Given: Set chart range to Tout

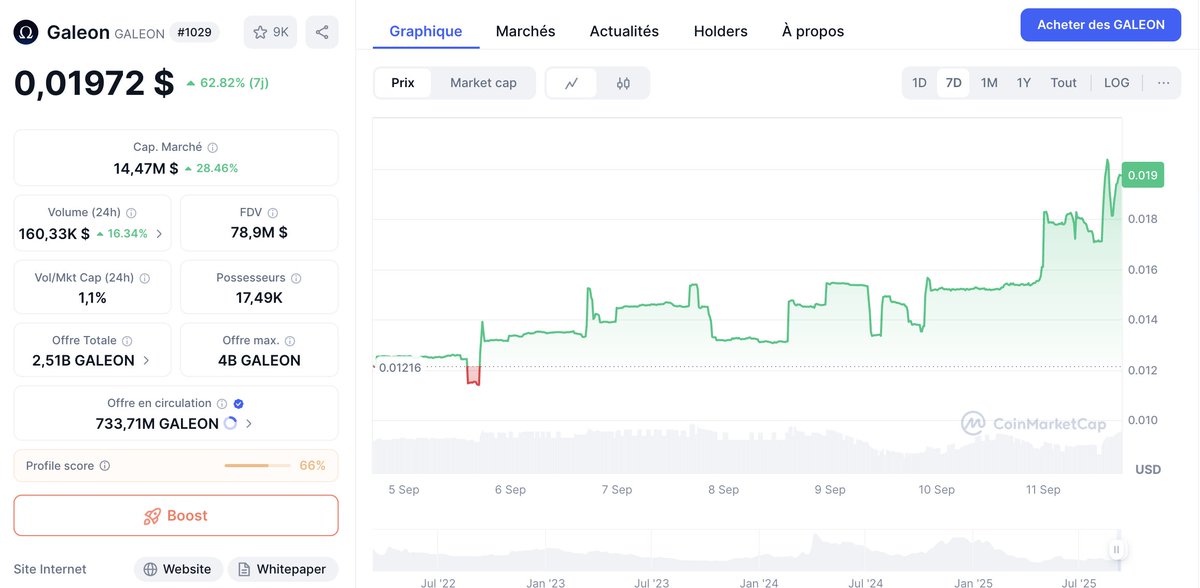Looking at the screenshot, I should [x=1064, y=83].
